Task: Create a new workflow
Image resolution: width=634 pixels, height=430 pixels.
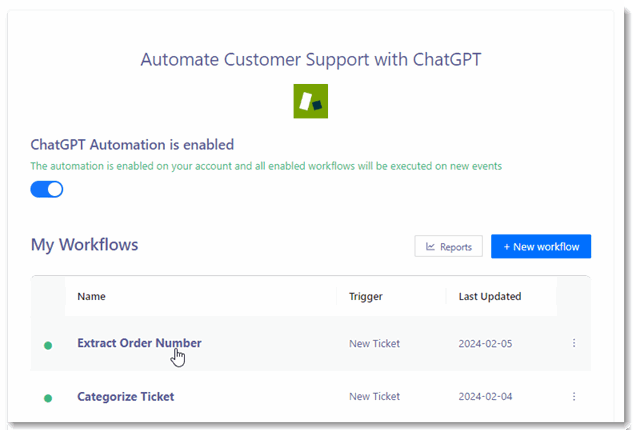Action: [x=541, y=246]
